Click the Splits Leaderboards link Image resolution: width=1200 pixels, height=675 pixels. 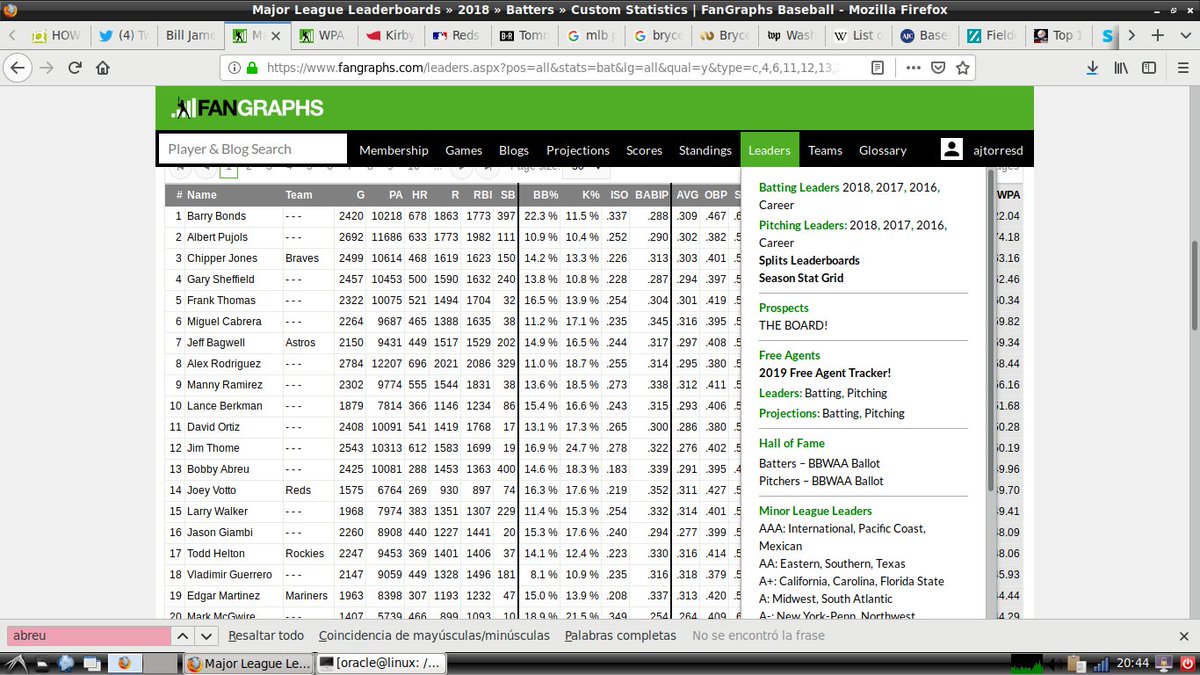click(809, 260)
